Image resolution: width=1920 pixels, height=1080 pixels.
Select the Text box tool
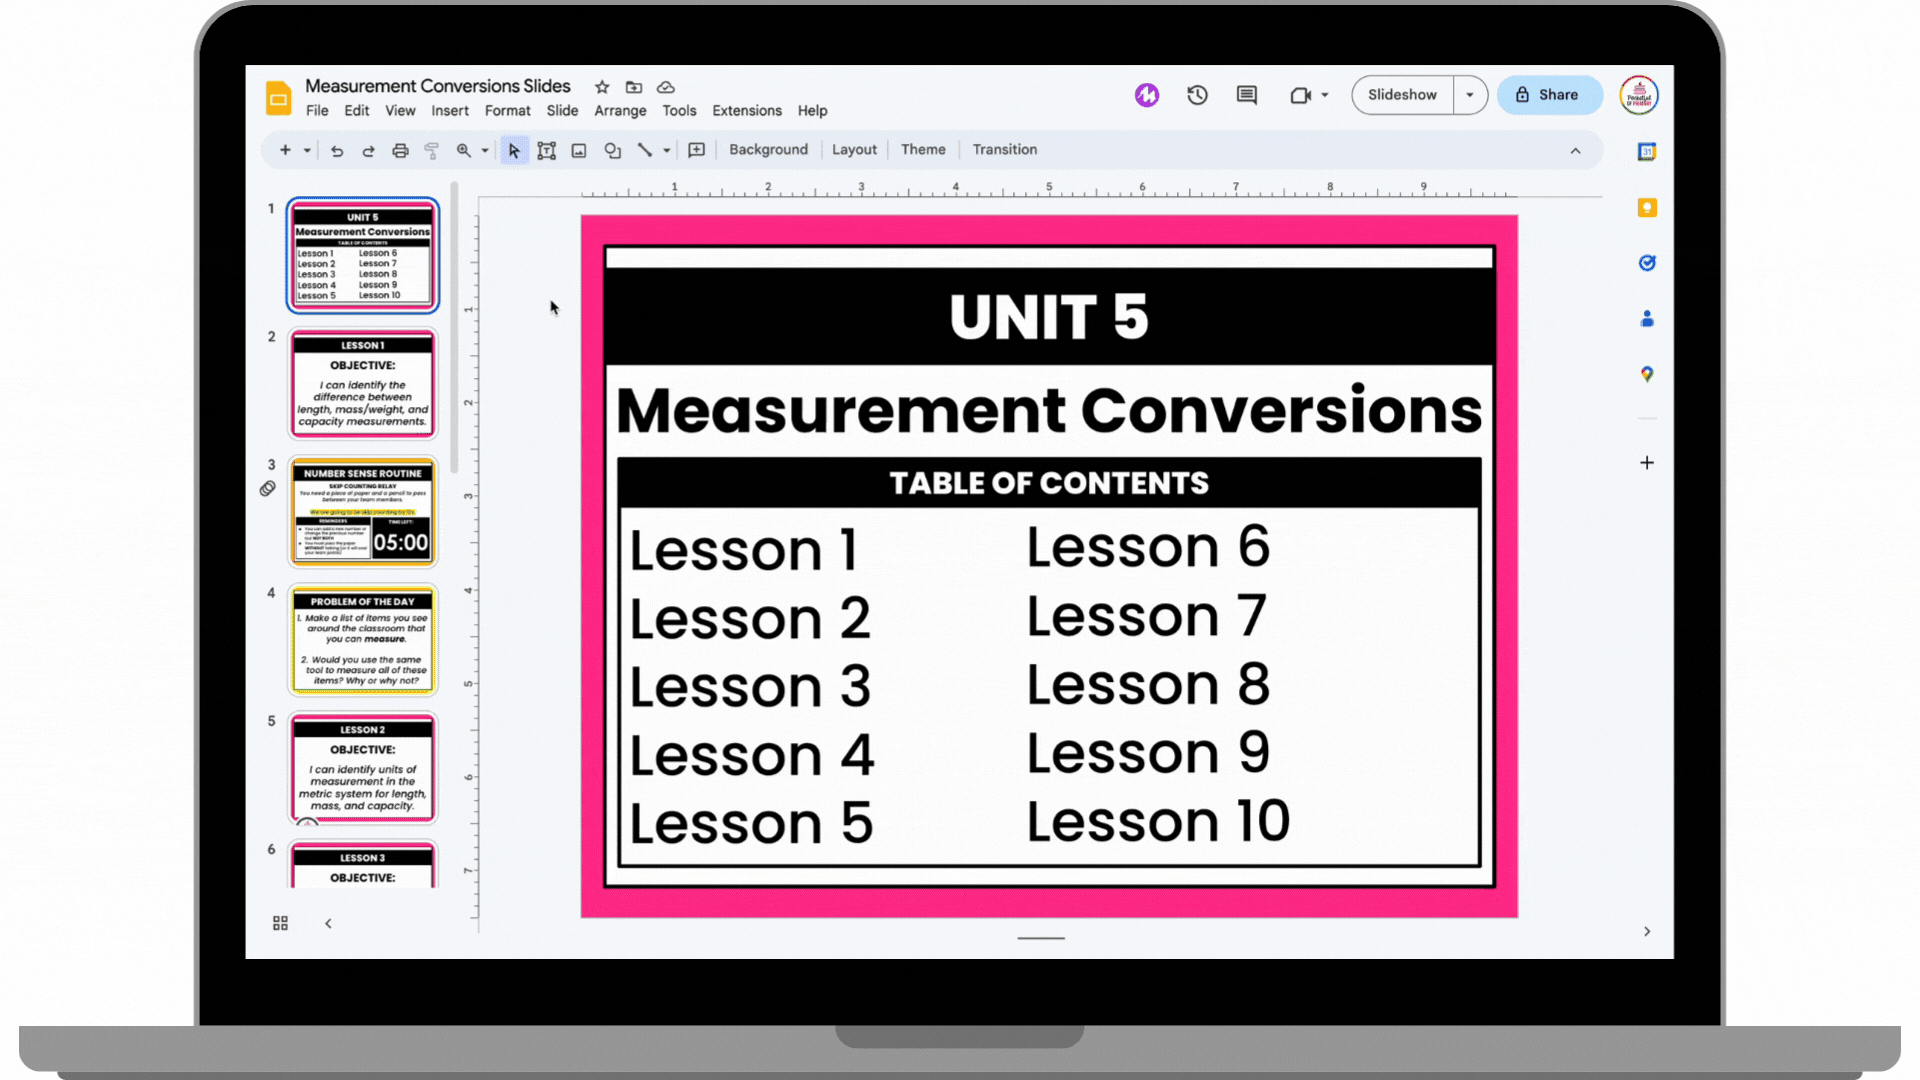[546, 151]
